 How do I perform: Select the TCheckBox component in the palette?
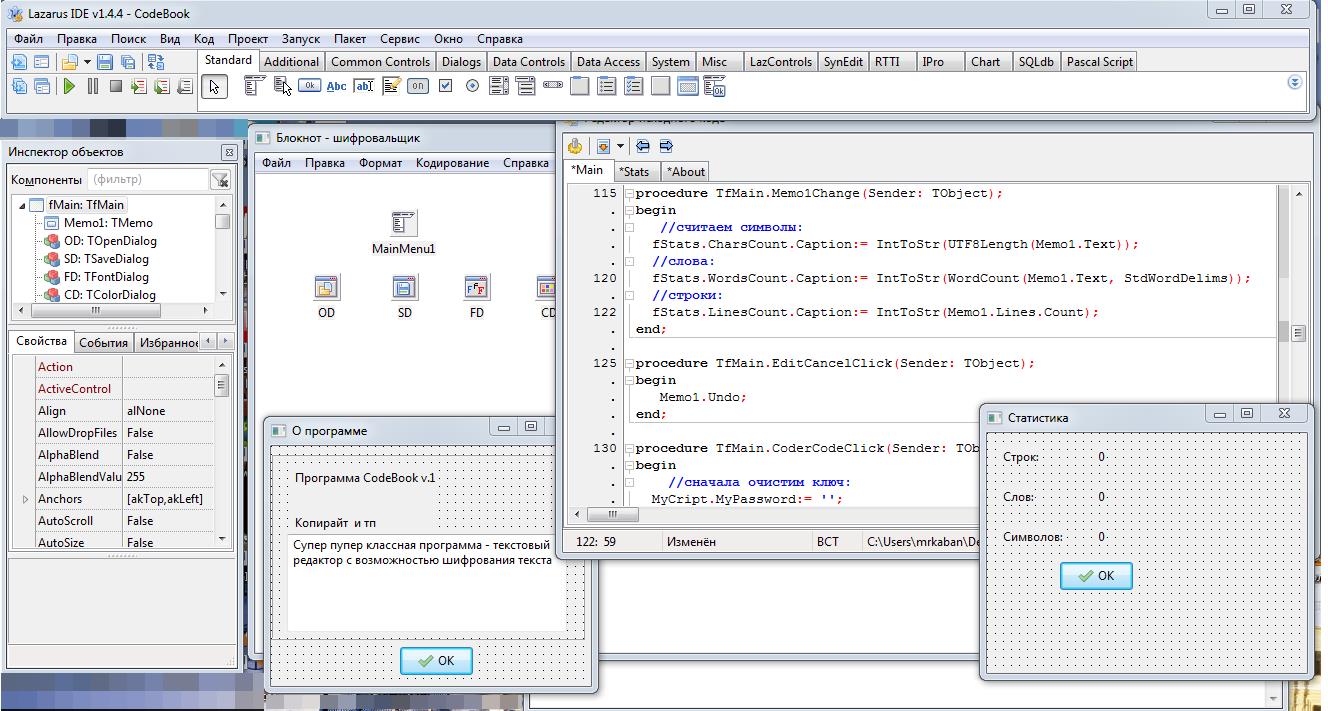(446, 86)
